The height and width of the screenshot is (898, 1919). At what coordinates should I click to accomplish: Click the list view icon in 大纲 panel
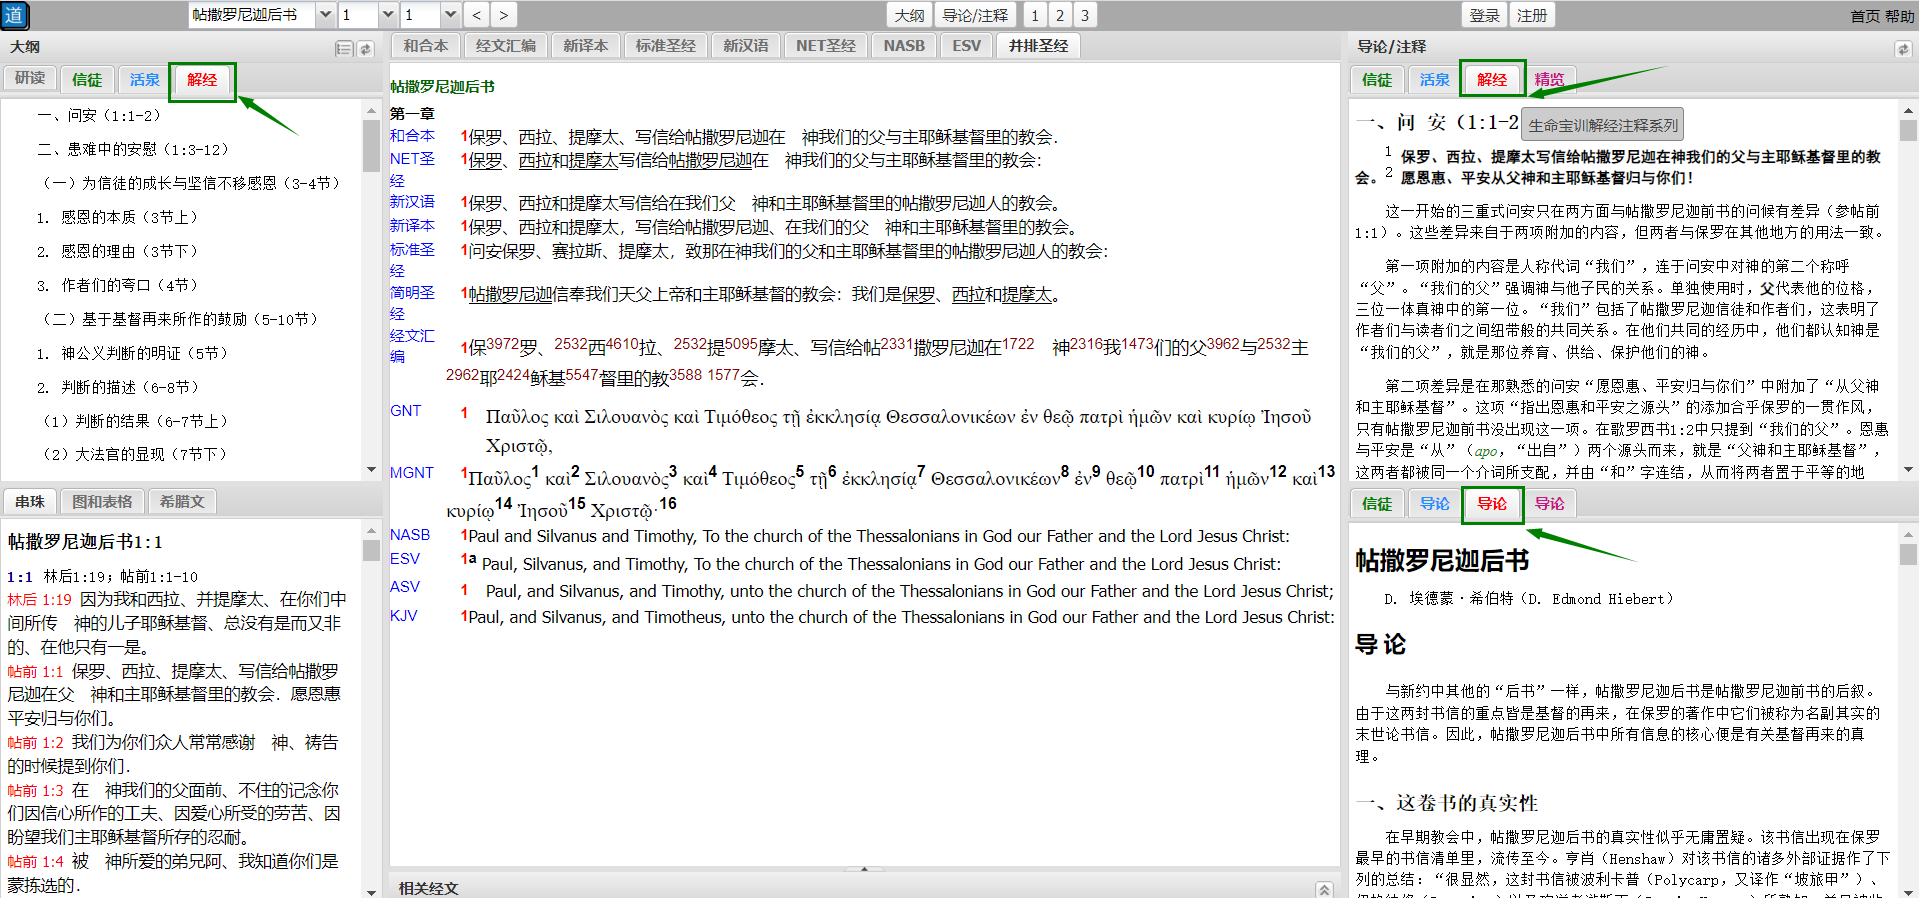[x=344, y=48]
